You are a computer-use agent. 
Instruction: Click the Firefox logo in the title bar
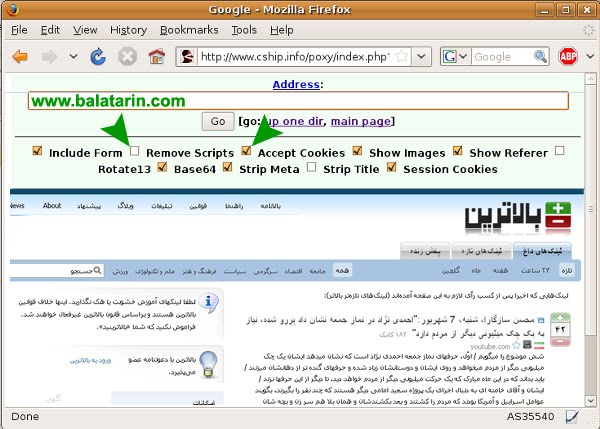13,10
